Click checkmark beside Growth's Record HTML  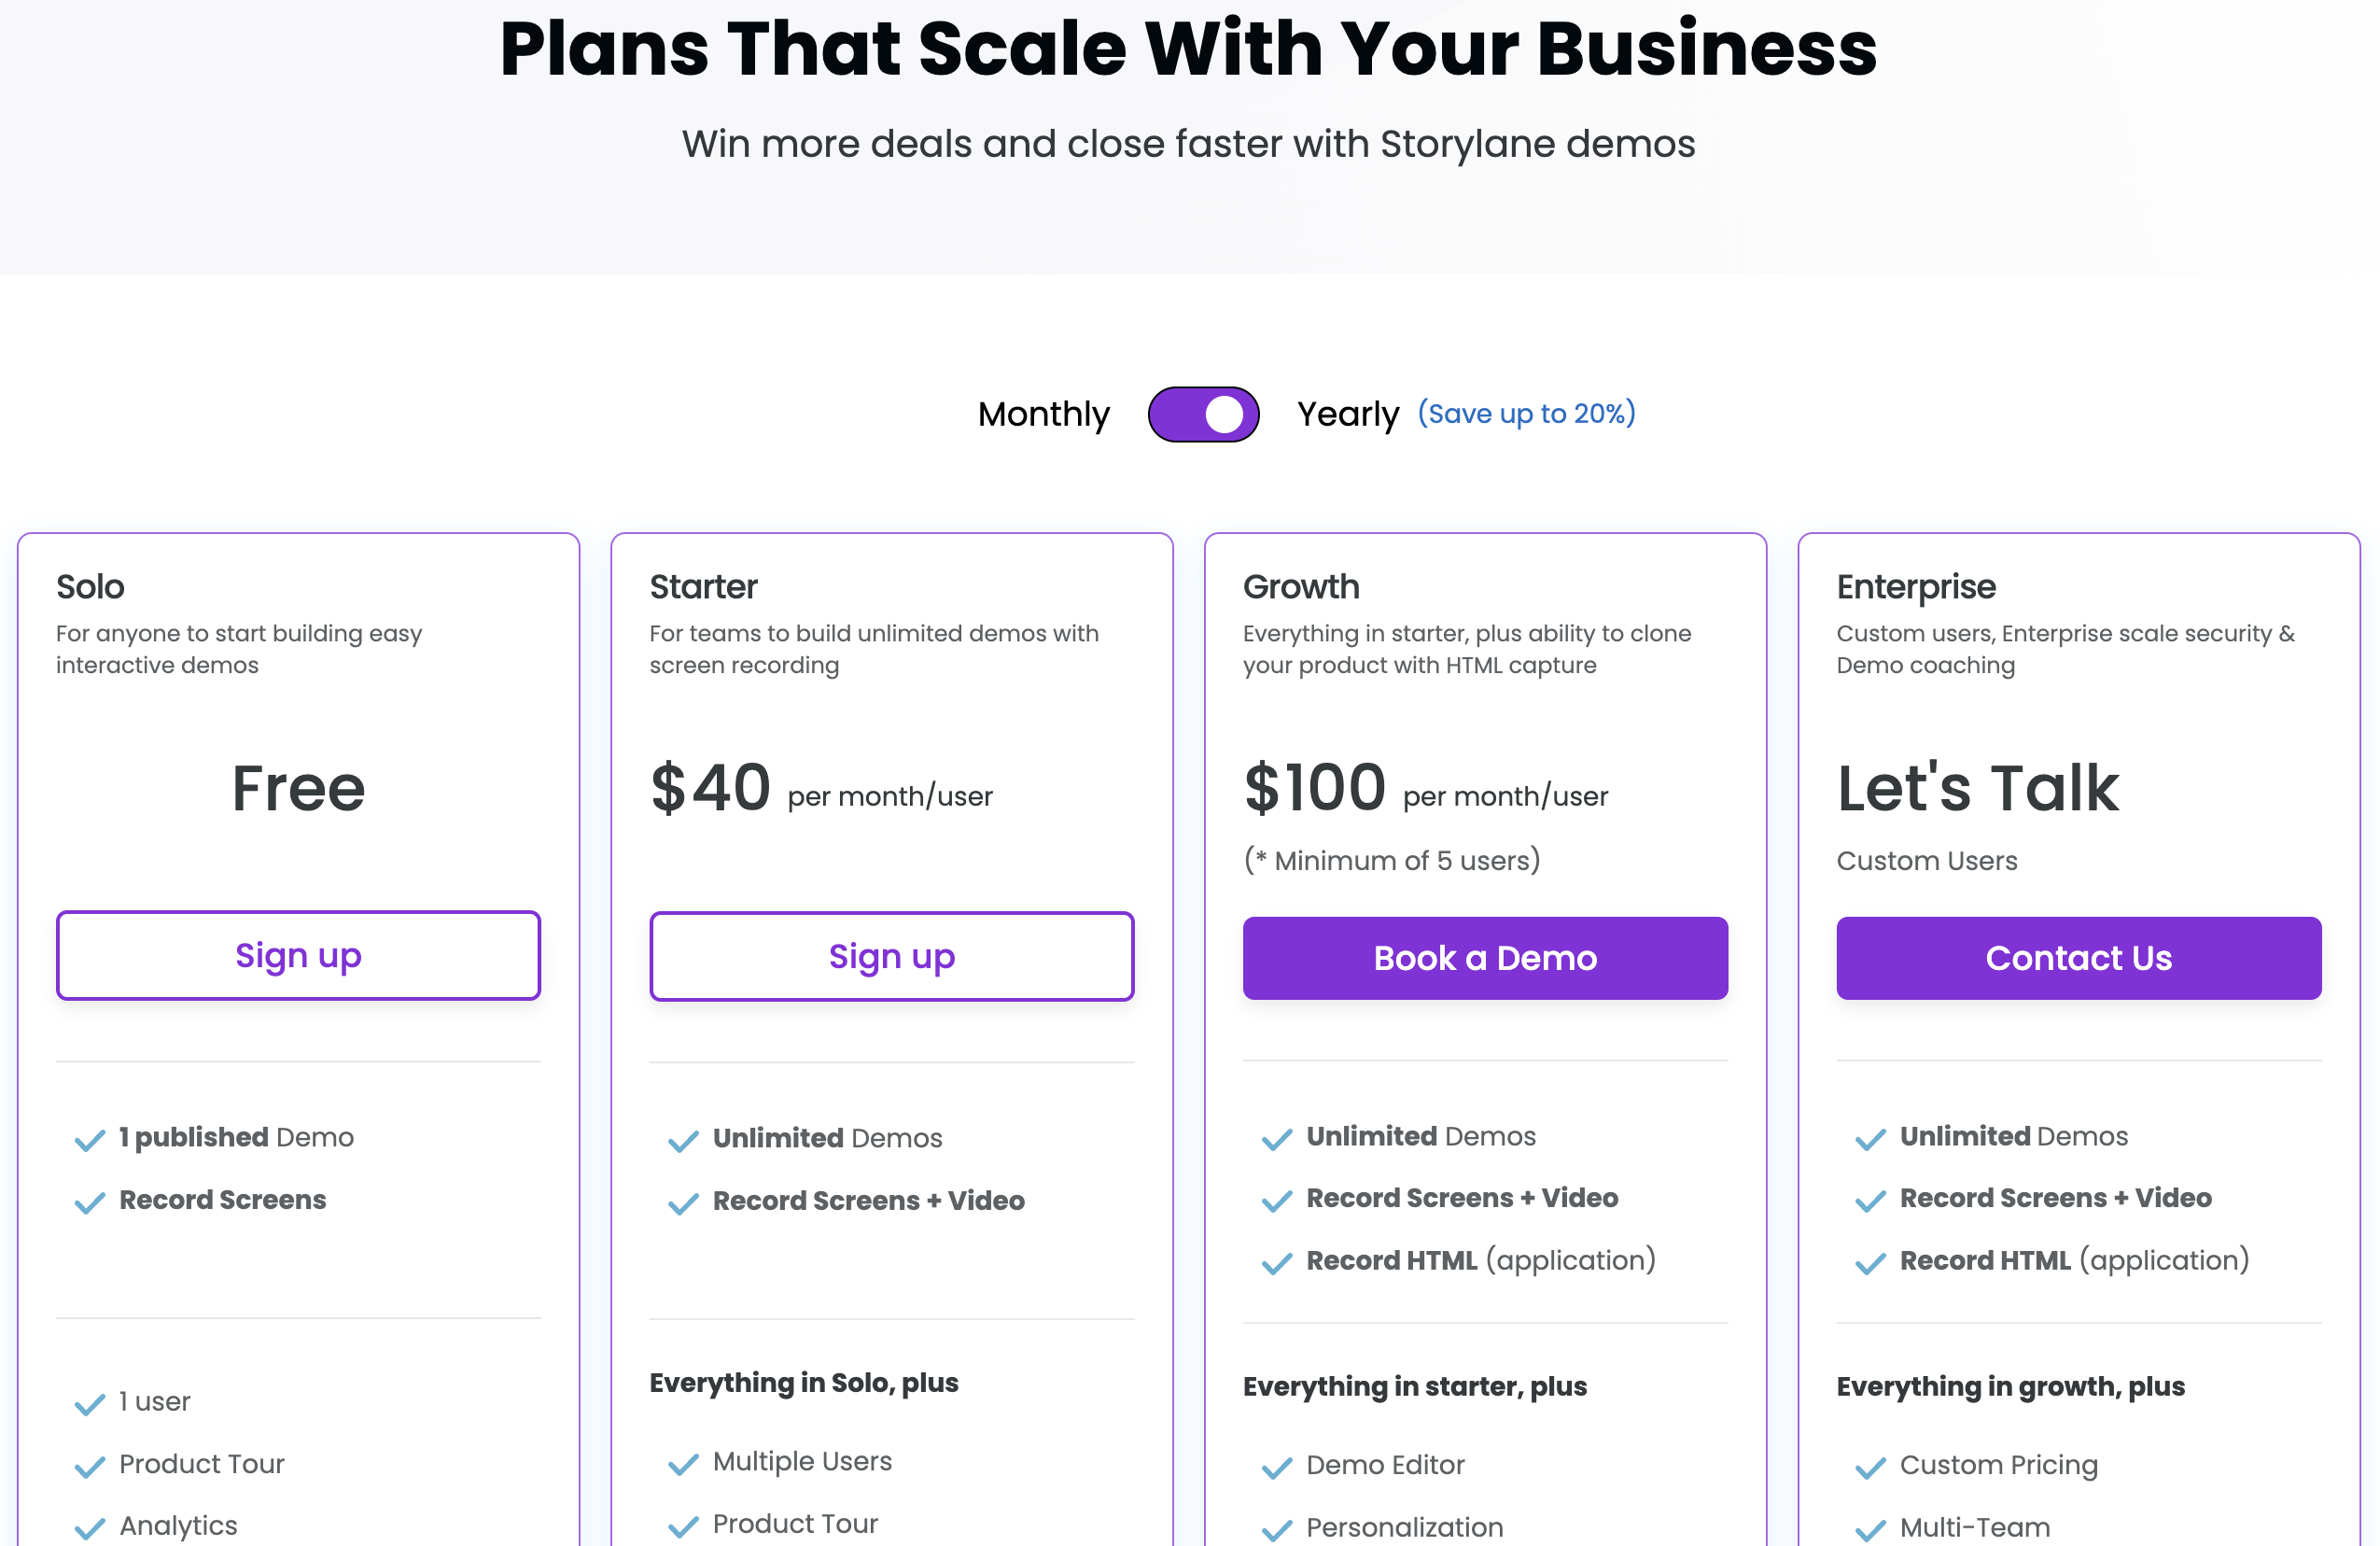1277,1263
